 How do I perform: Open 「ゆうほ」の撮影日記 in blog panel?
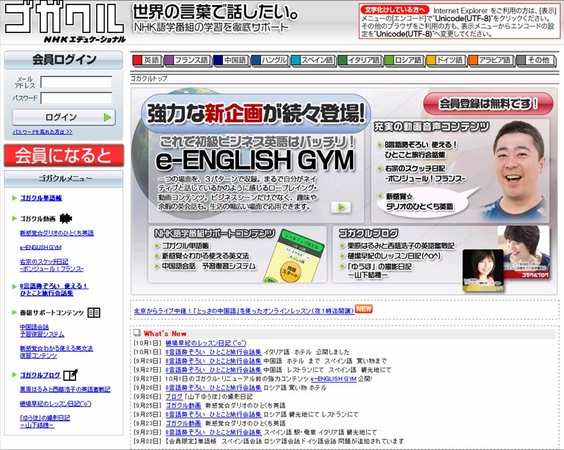click(379, 271)
